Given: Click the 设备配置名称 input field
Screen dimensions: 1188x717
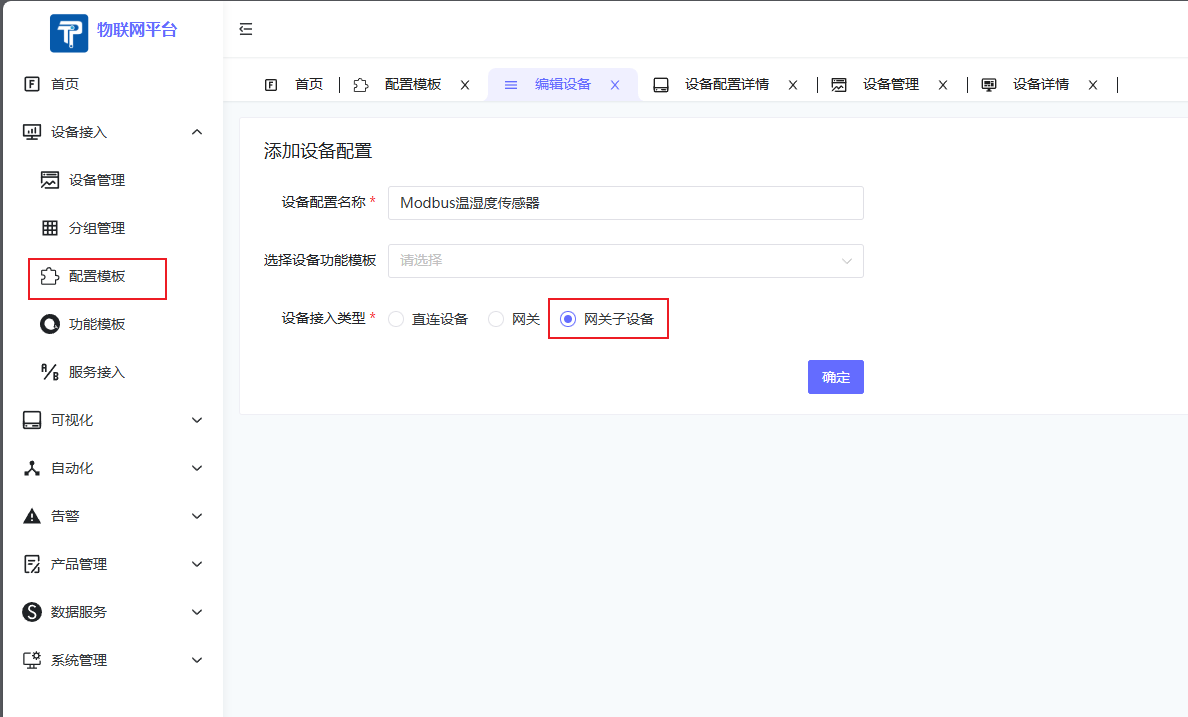Looking at the screenshot, I should coord(625,203).
